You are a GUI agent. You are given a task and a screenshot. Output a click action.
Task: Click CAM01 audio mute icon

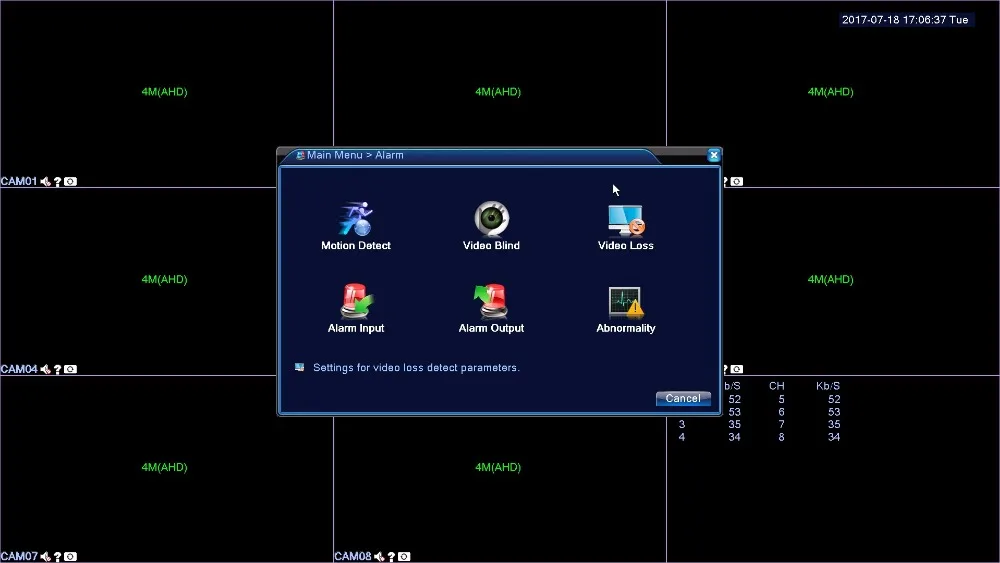point(45,182)
